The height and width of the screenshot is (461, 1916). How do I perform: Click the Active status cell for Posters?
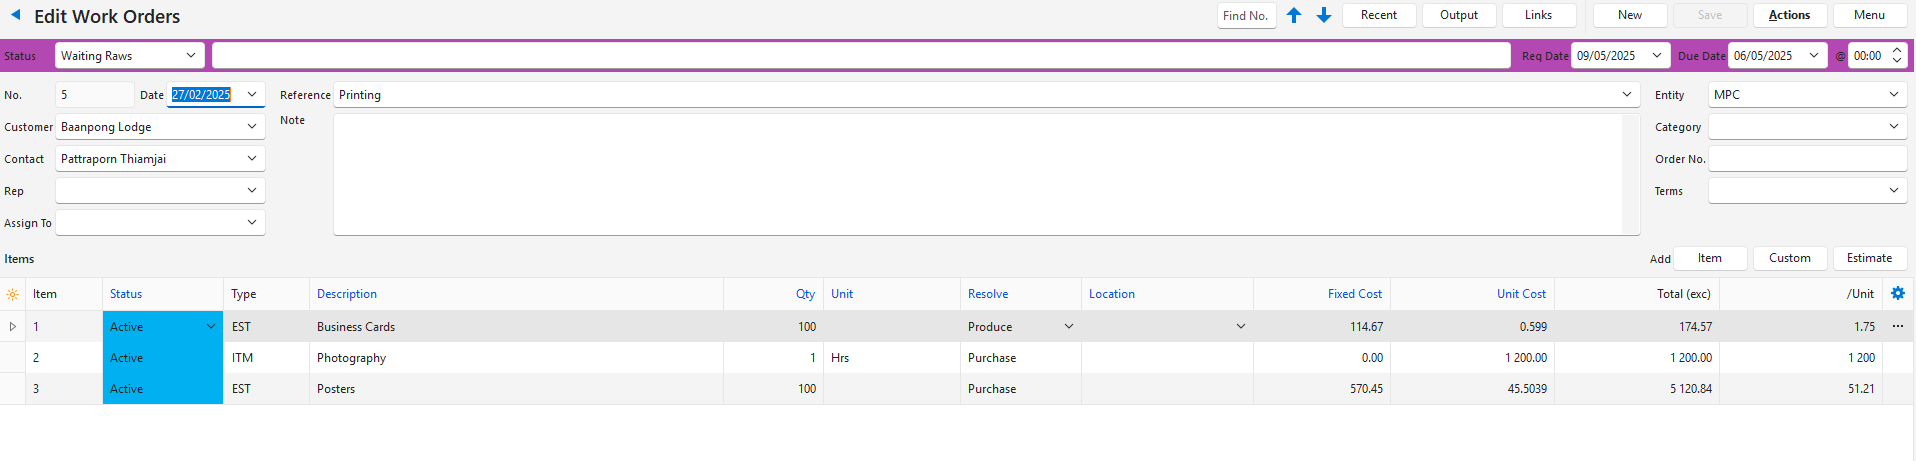point(162,389)
